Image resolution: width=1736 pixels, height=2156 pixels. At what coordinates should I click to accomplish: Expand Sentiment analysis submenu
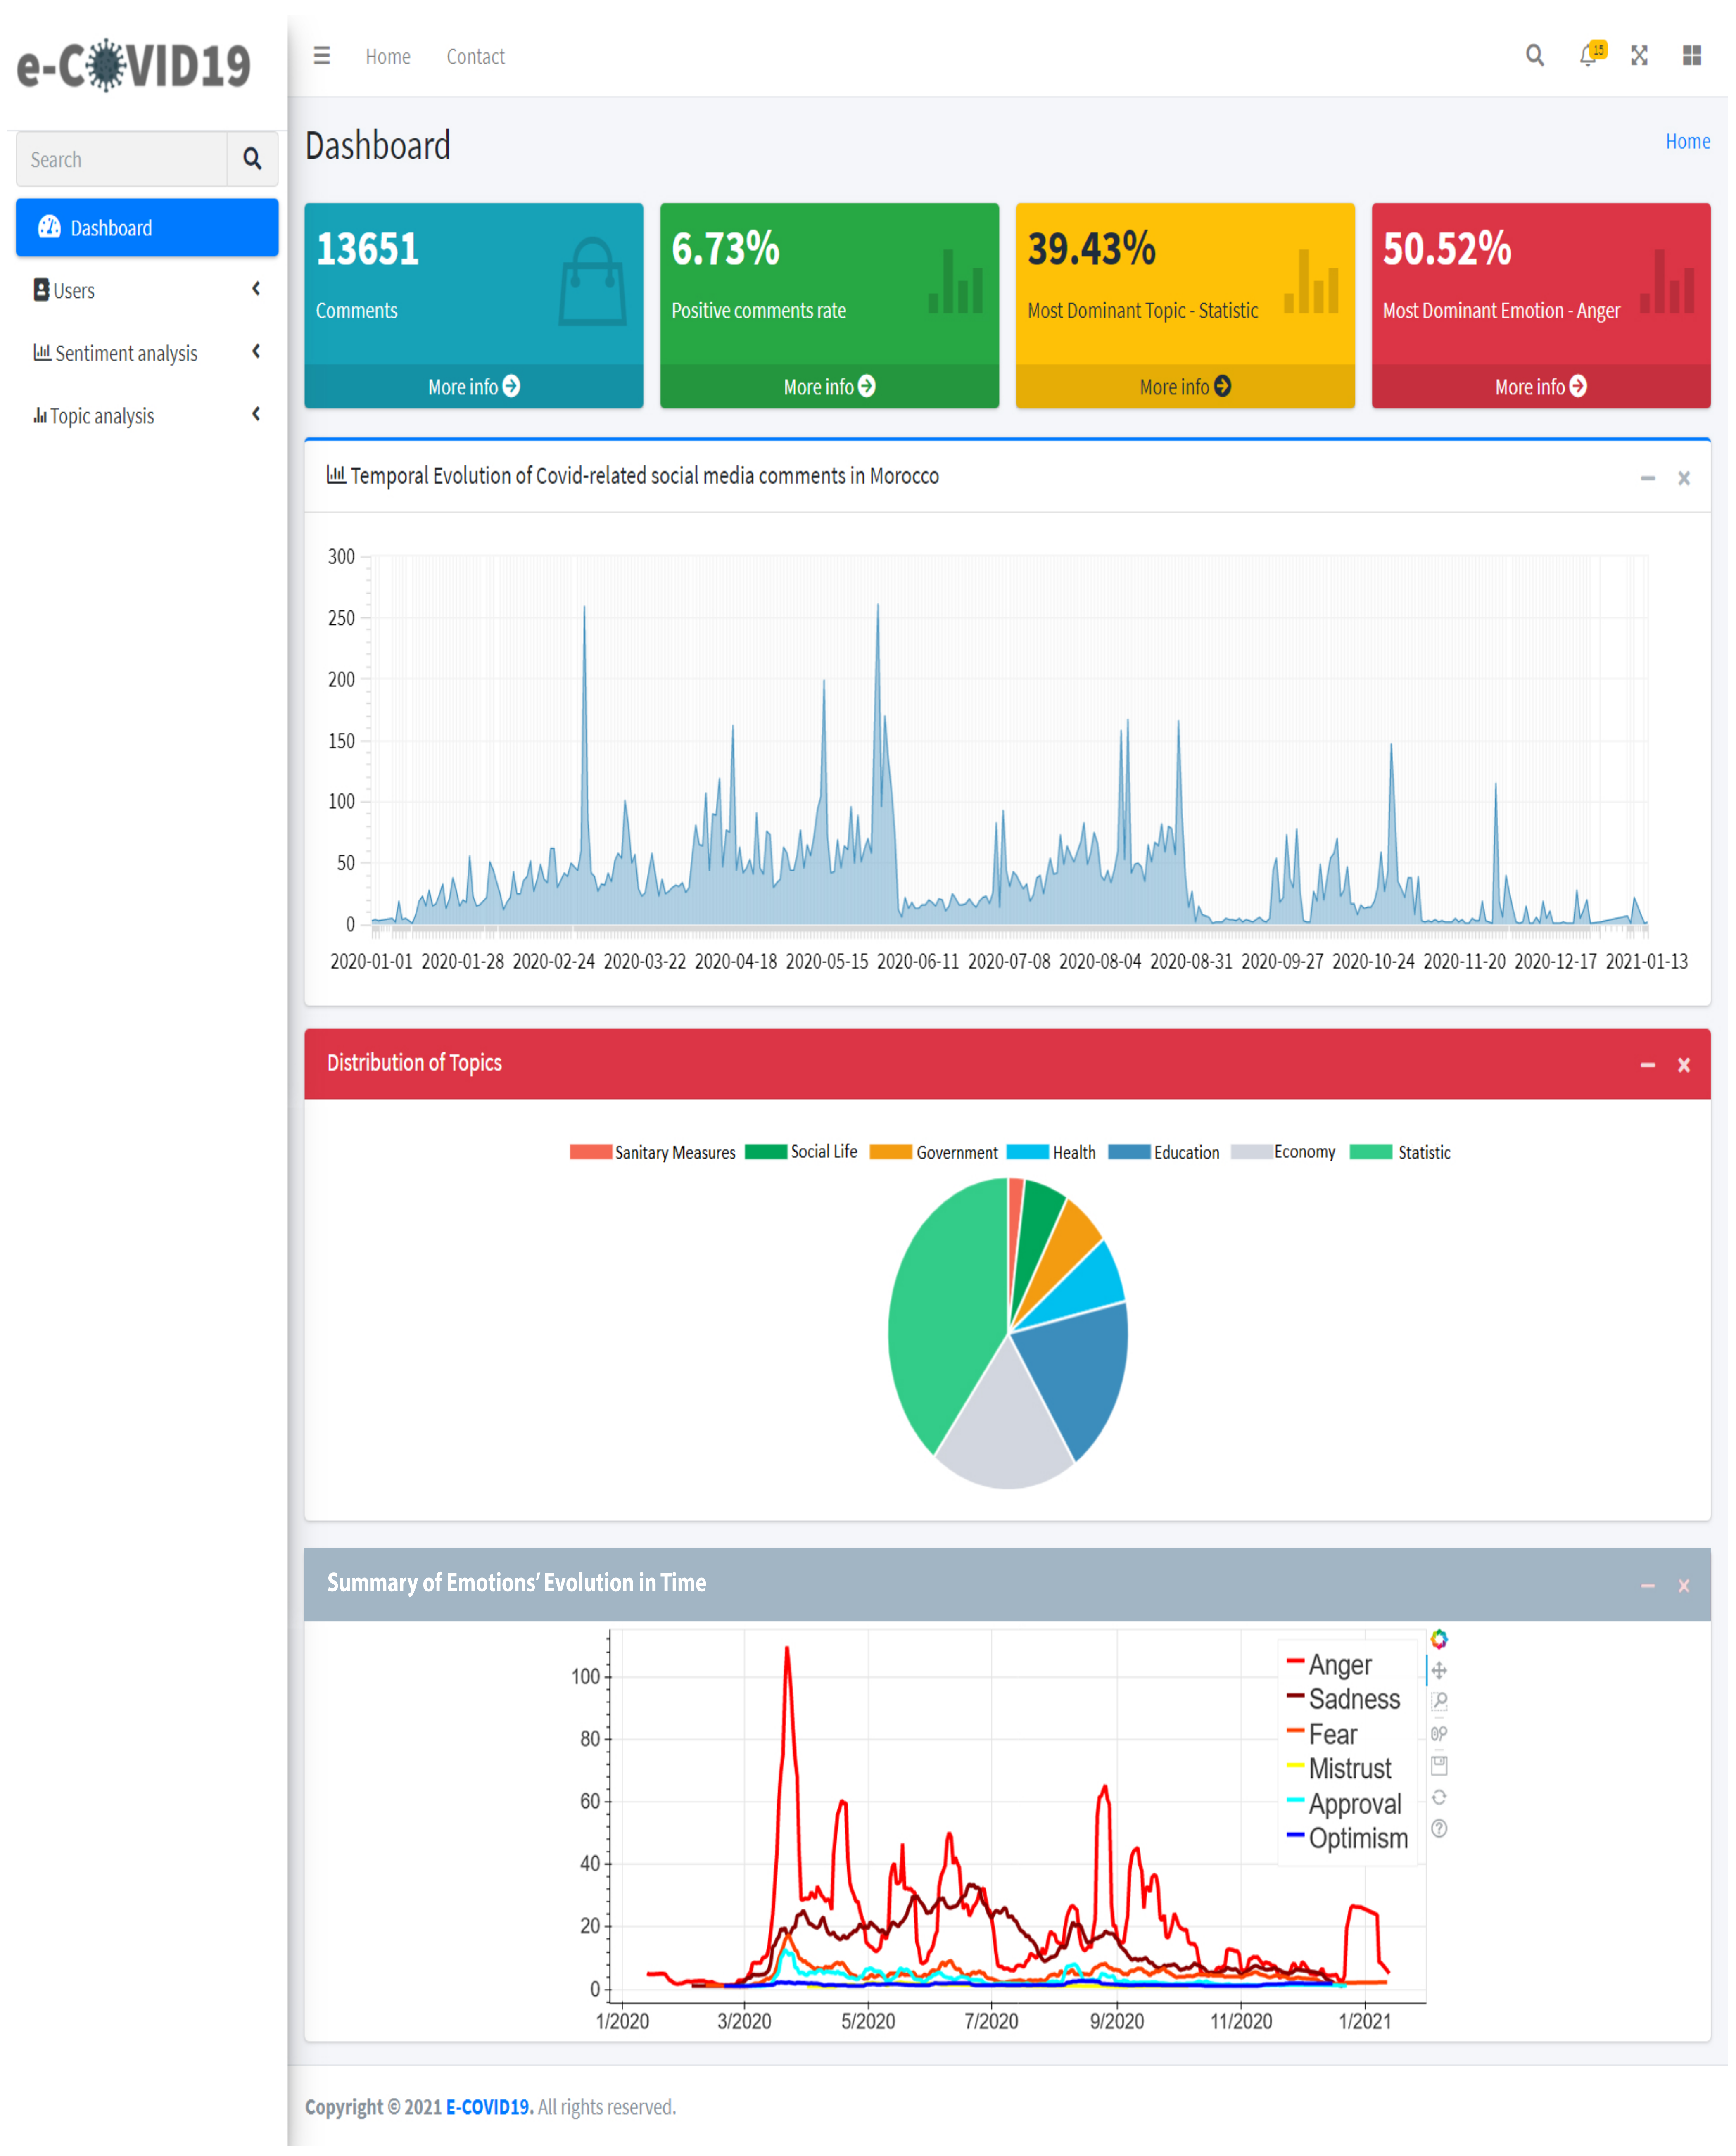point(147,354)
